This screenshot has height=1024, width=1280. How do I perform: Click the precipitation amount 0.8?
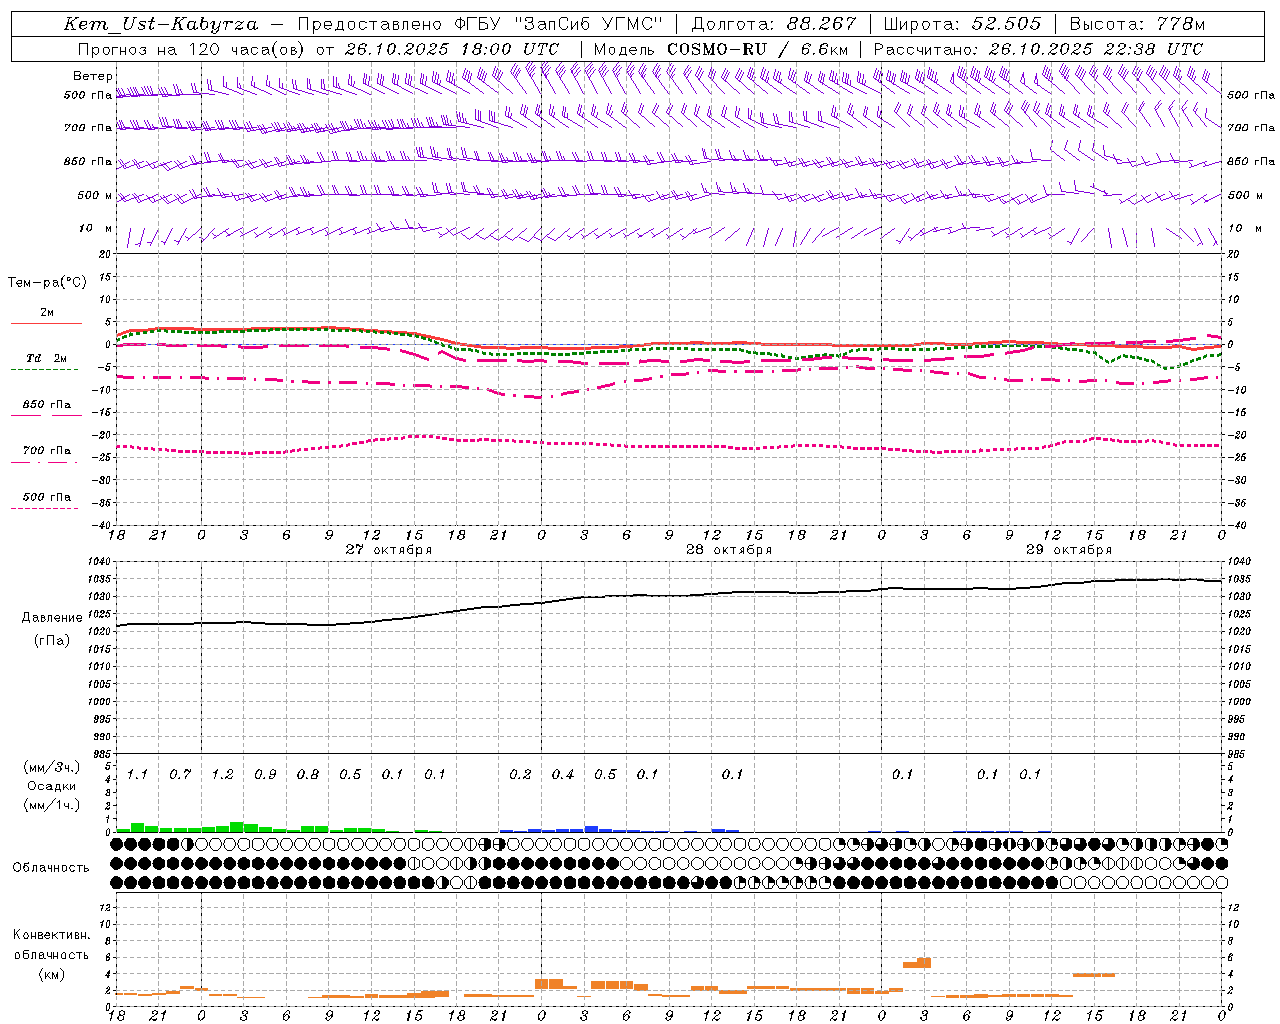[x=308, y=775]
